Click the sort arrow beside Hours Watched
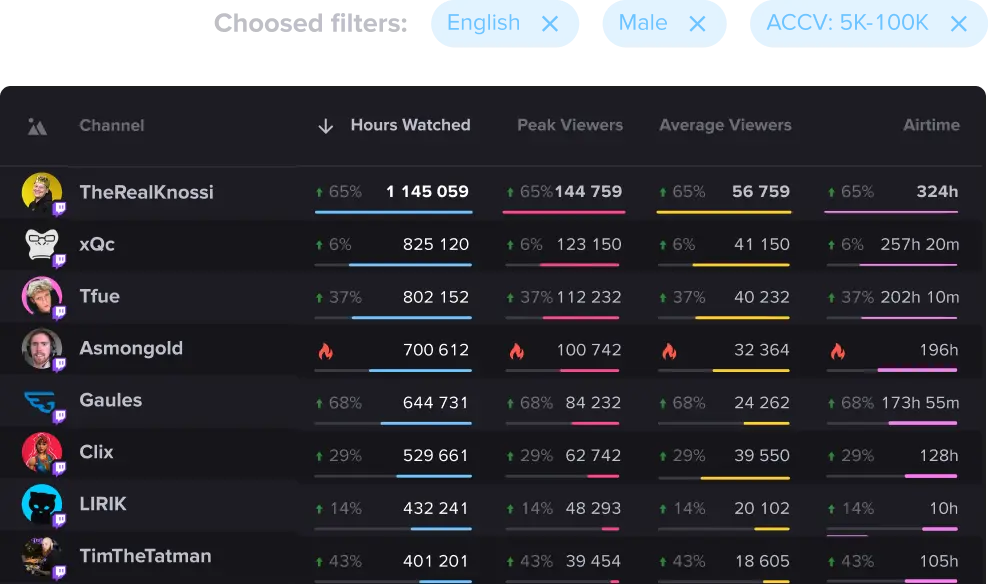This screenshot has width=988, height=584. 325,126
